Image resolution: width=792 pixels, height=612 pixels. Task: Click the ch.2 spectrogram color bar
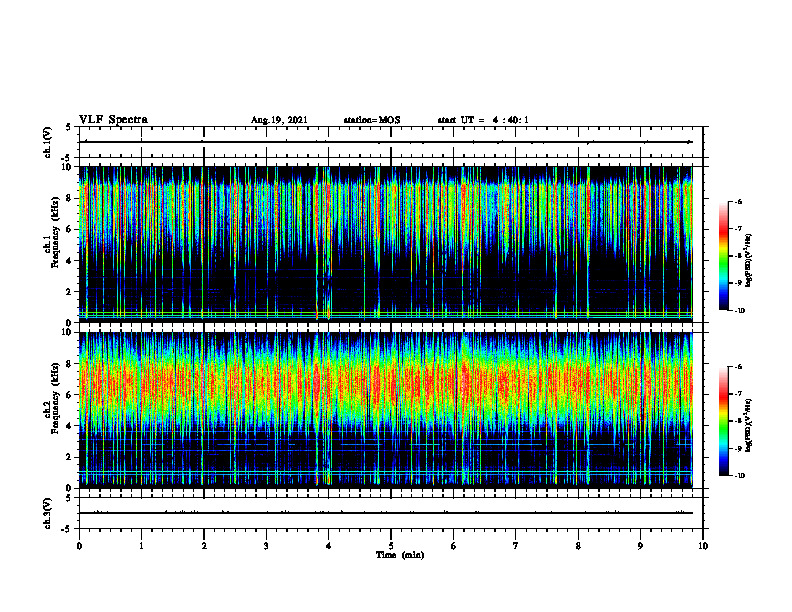point(723,421)
